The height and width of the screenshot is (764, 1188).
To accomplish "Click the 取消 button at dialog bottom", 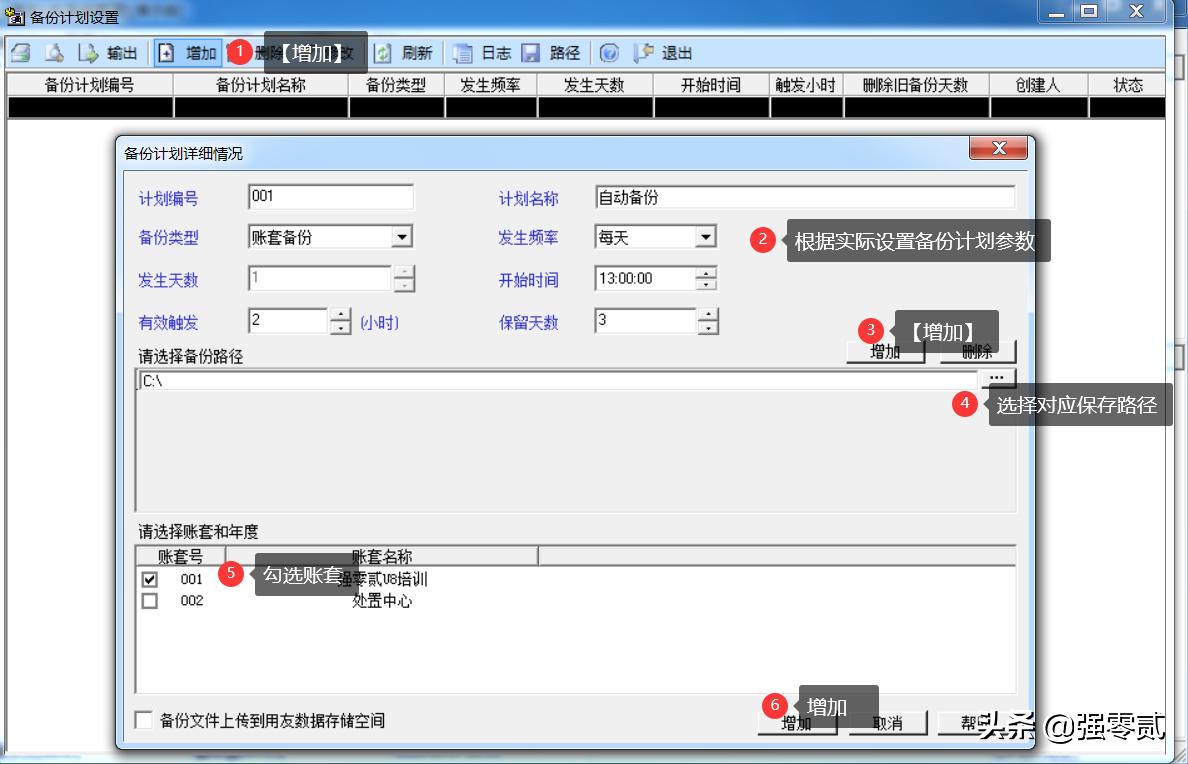I will pos(886,722).
